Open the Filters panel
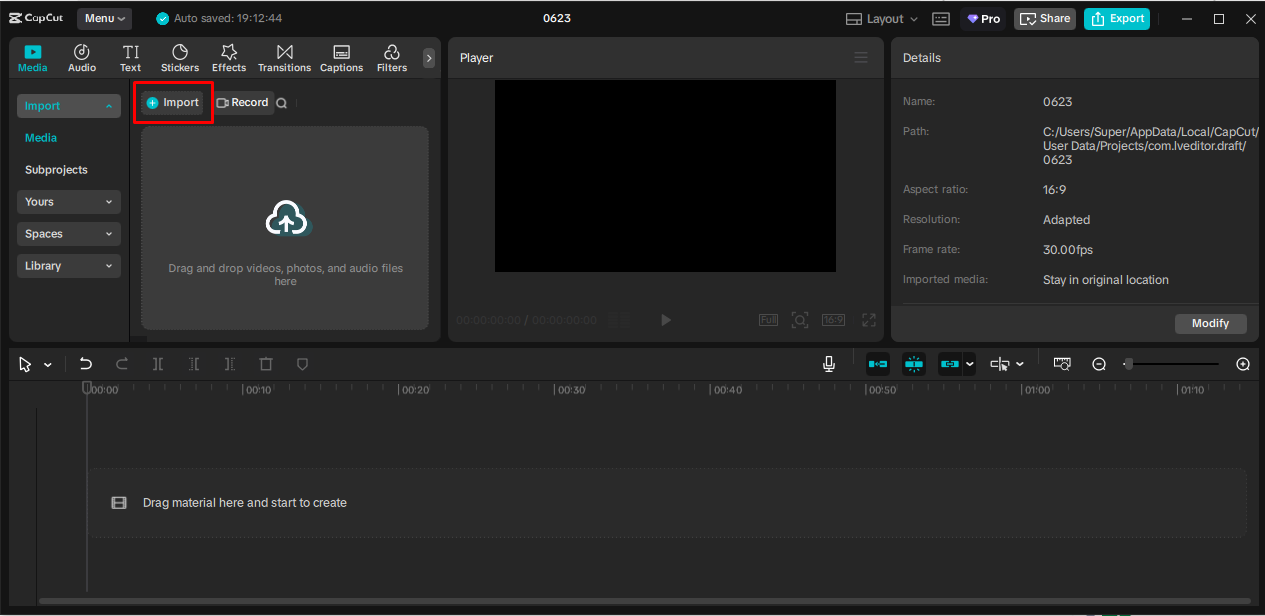This screenshot has height=616, width=1265. pos(391,56)
